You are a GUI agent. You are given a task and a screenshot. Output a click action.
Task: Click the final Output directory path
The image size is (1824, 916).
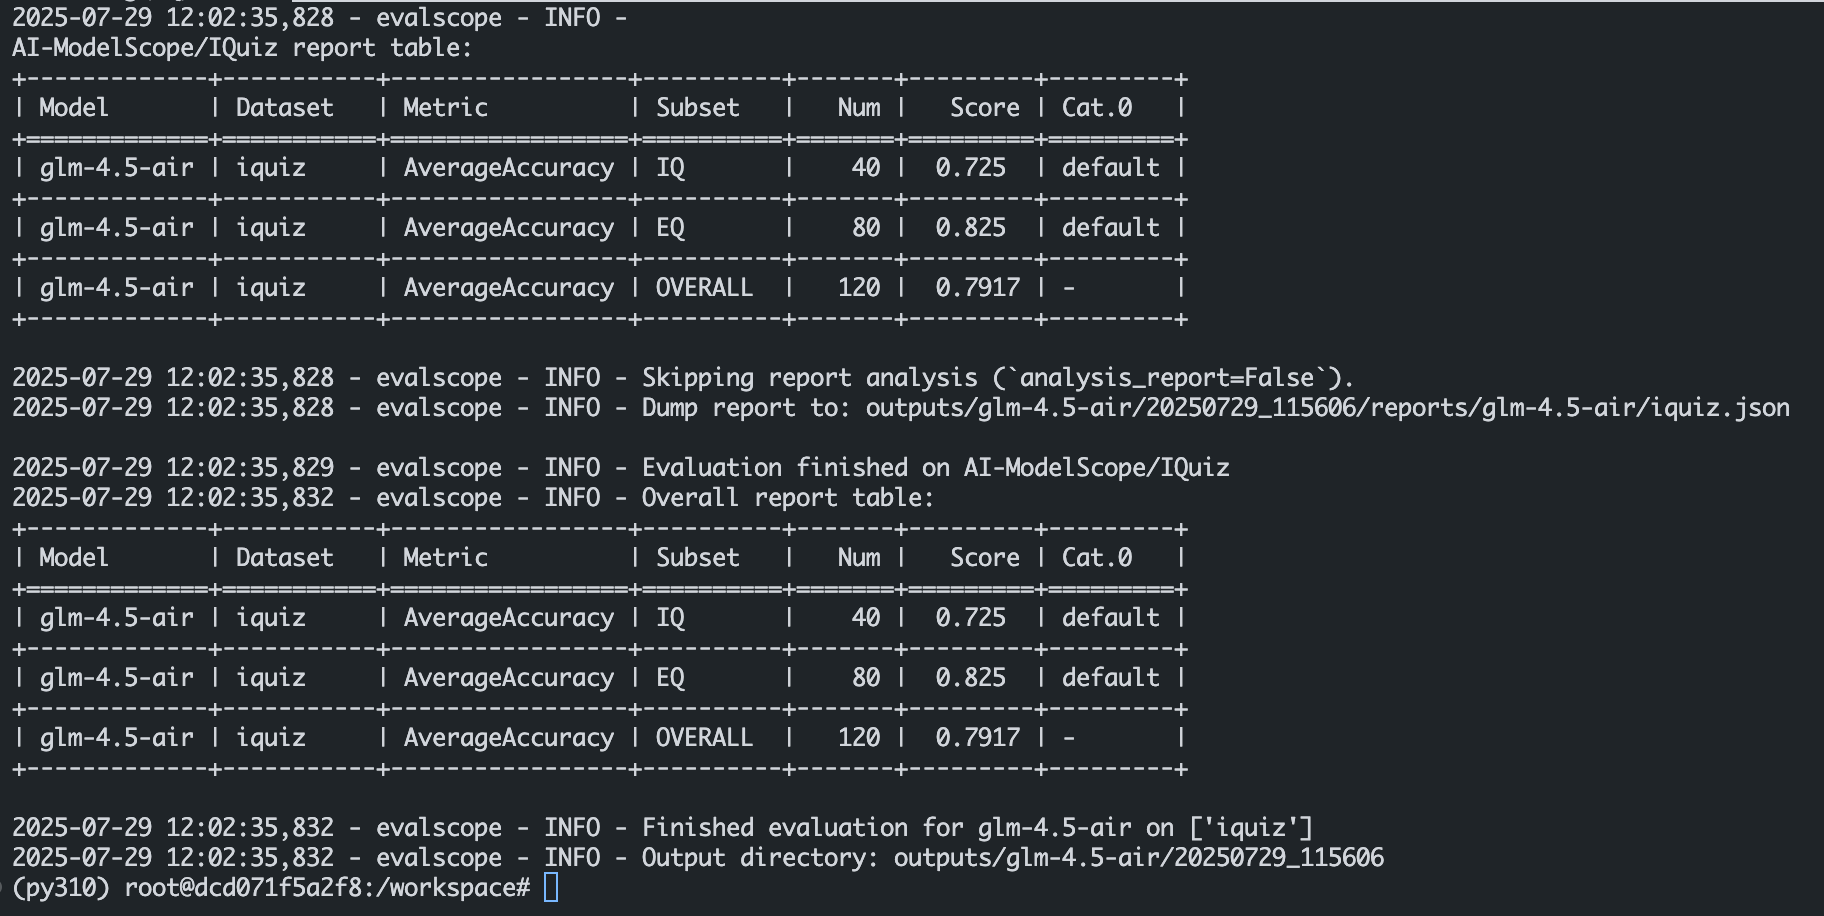pos(1138,857)
